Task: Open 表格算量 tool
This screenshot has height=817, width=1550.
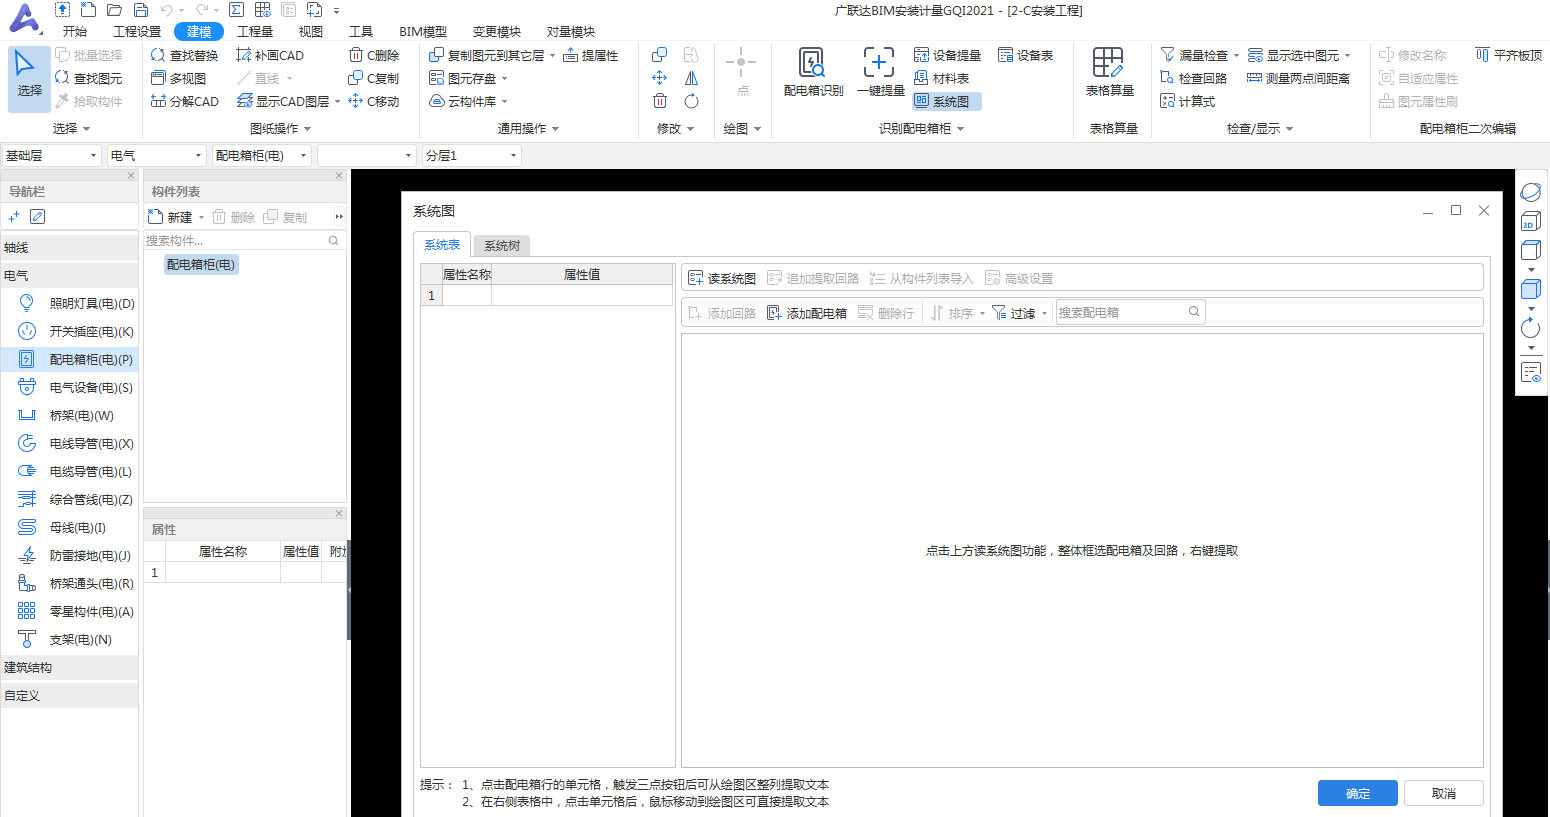Action: [x=1109, y=73]
